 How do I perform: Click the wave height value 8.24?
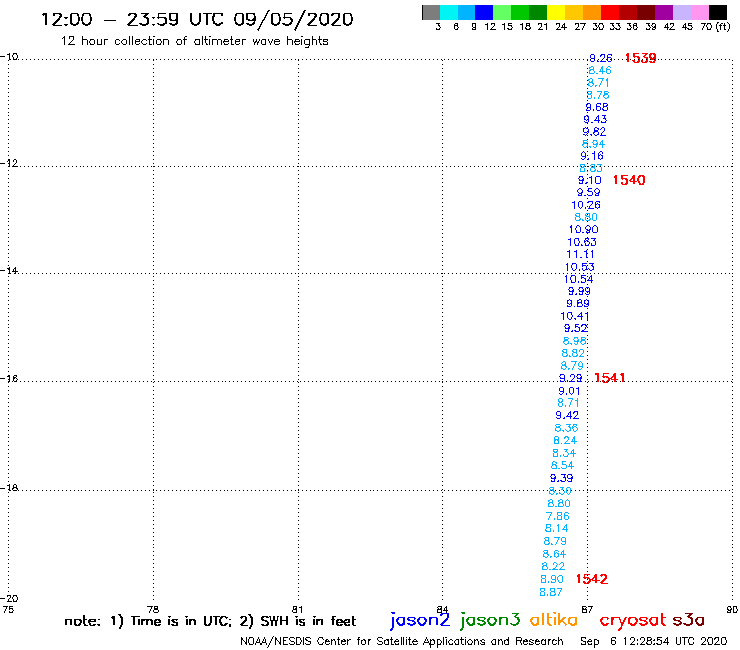(565, 440)
